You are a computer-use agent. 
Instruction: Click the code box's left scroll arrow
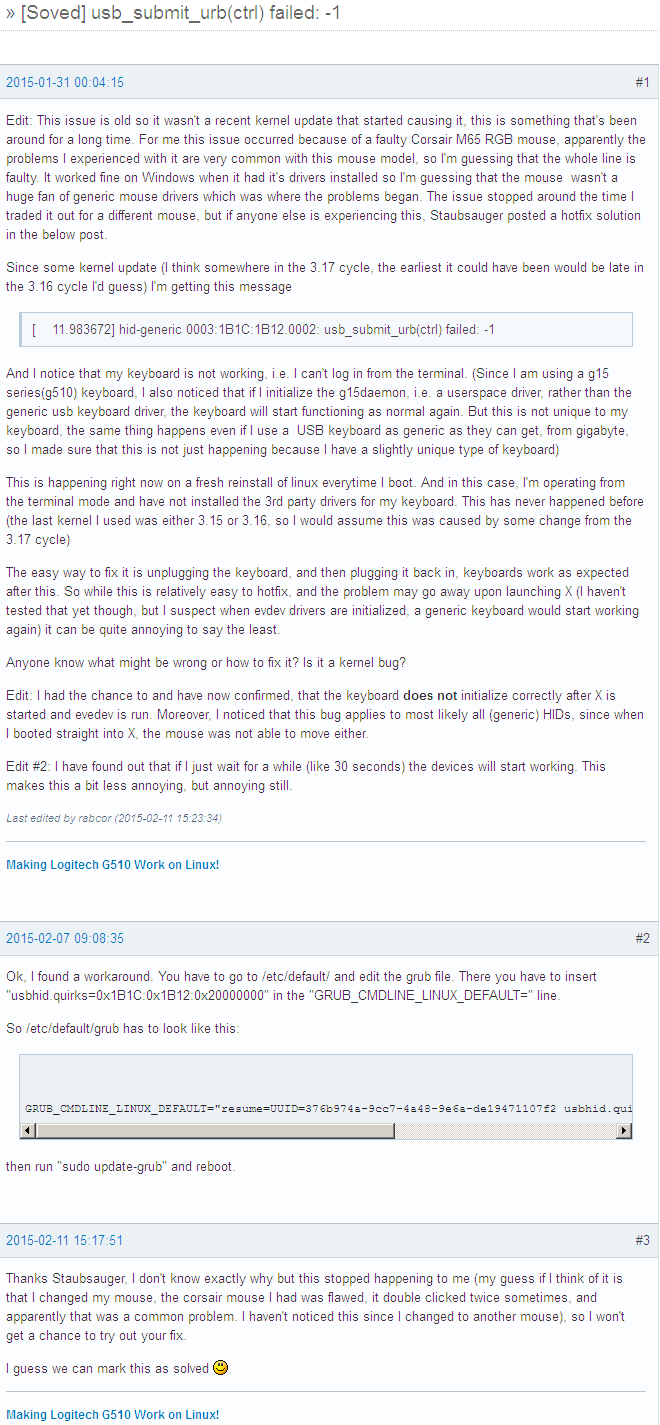pyautogui.click(x=27, y=1130)
